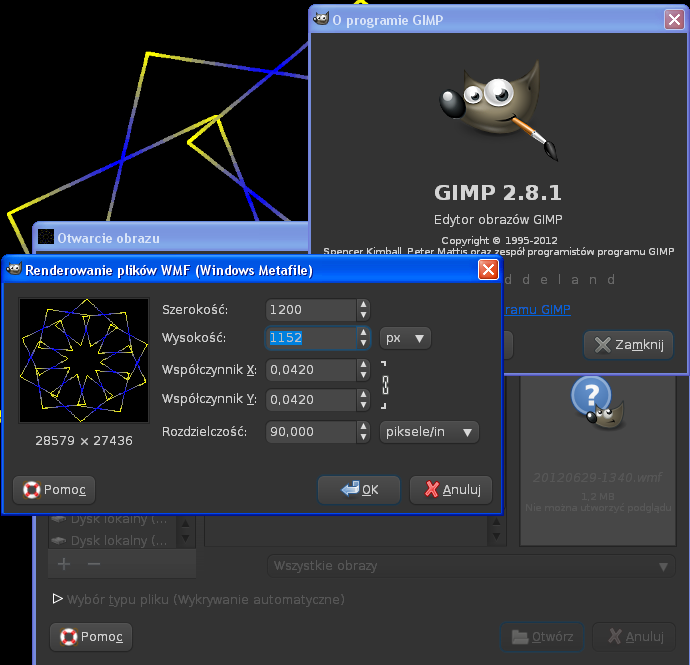
Task: Click Wilber icon in WMF dialog title bar
Action: point(13,269)
